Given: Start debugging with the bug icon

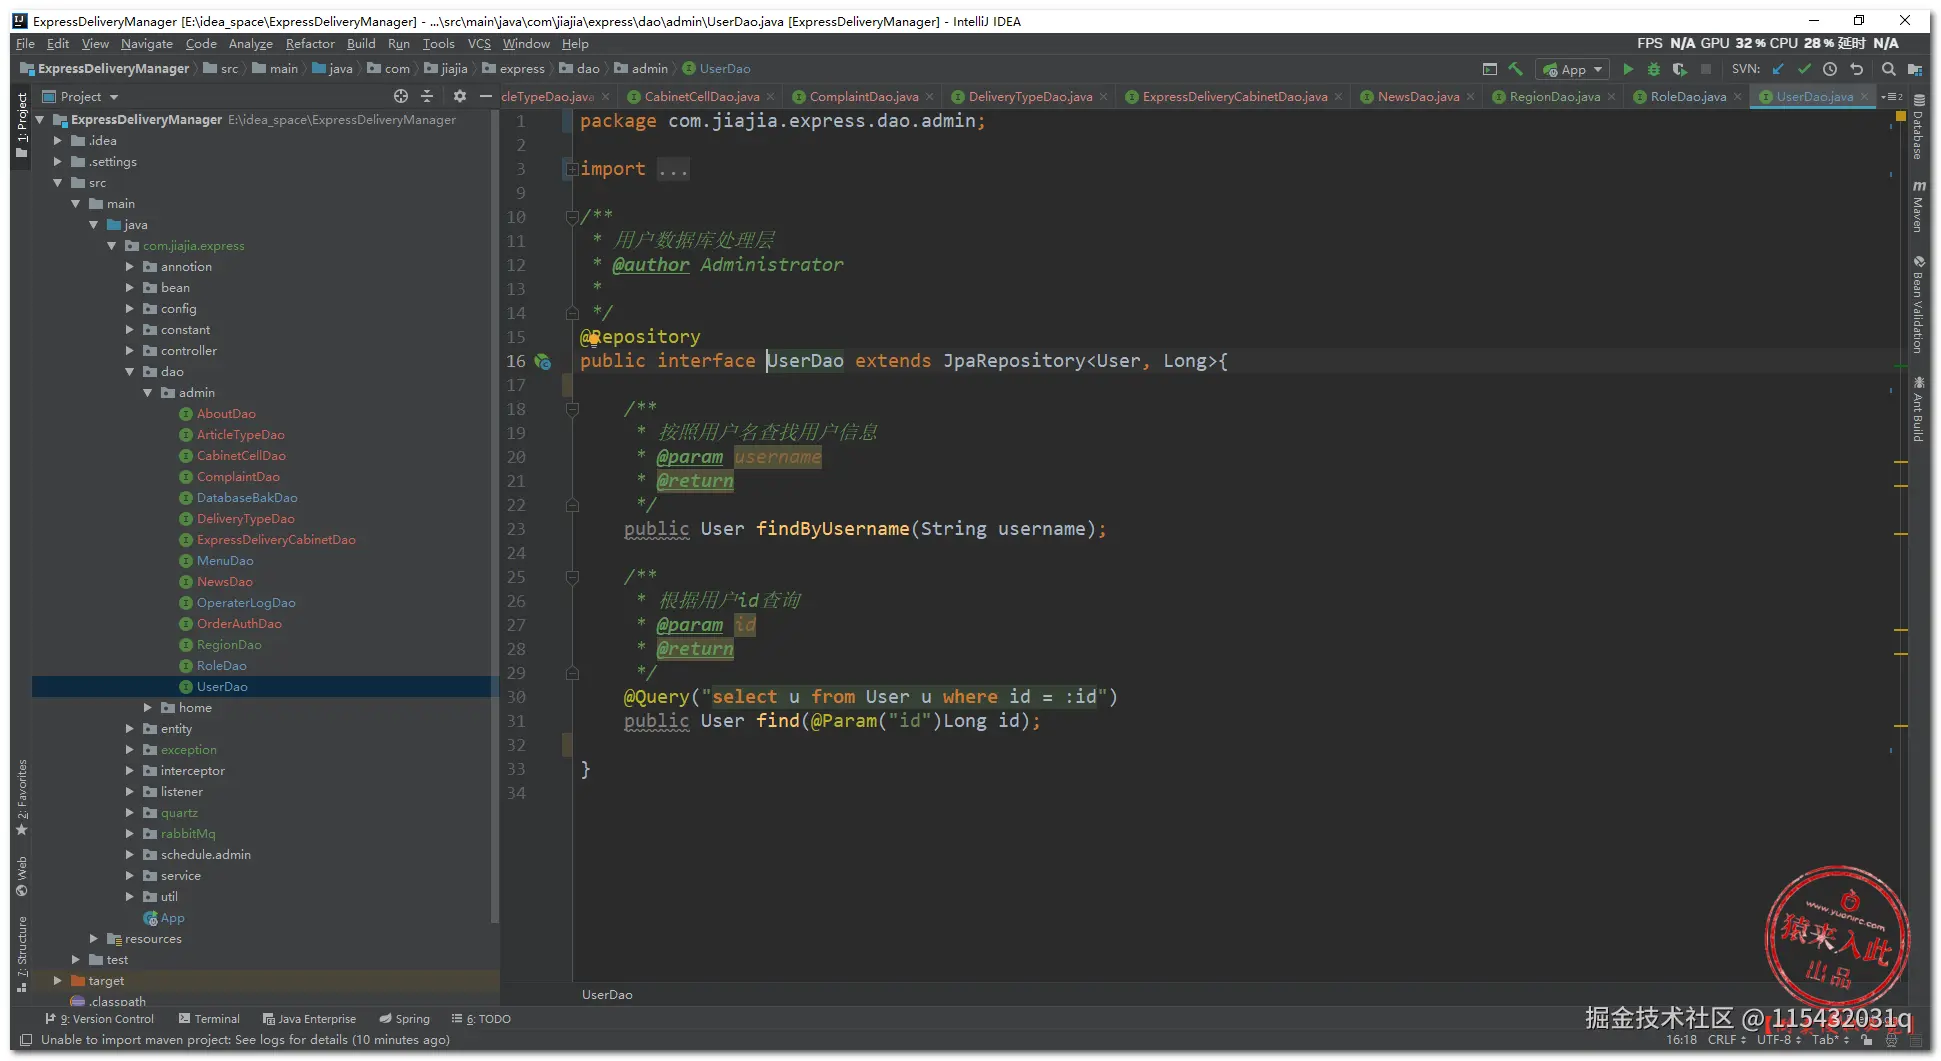Looking at the screenshot, I should [1654, 69].
